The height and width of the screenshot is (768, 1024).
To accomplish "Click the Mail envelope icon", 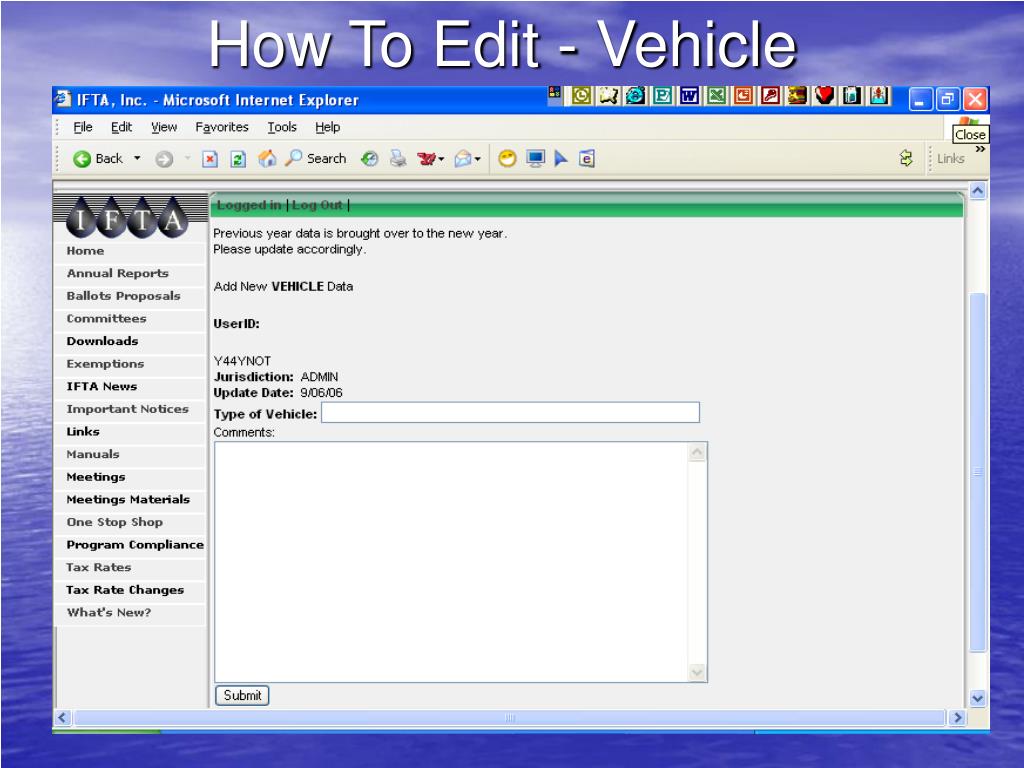I will [x=463, y=159].
